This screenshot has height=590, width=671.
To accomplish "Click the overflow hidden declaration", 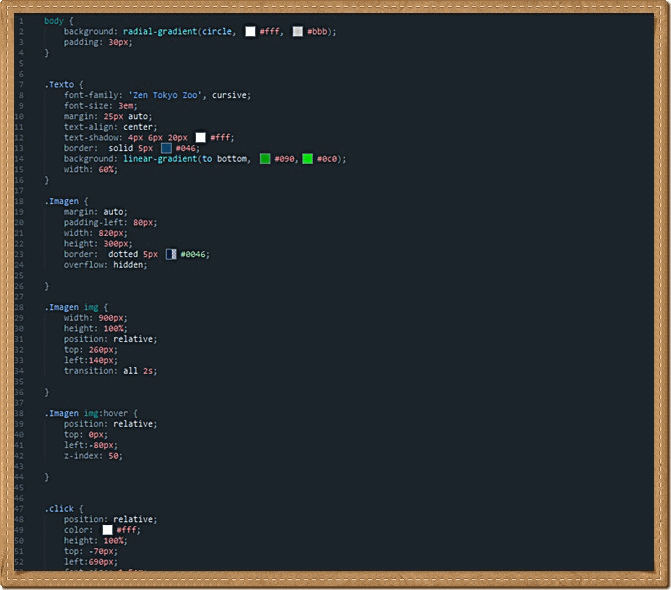I will click(x=106, y=265).
